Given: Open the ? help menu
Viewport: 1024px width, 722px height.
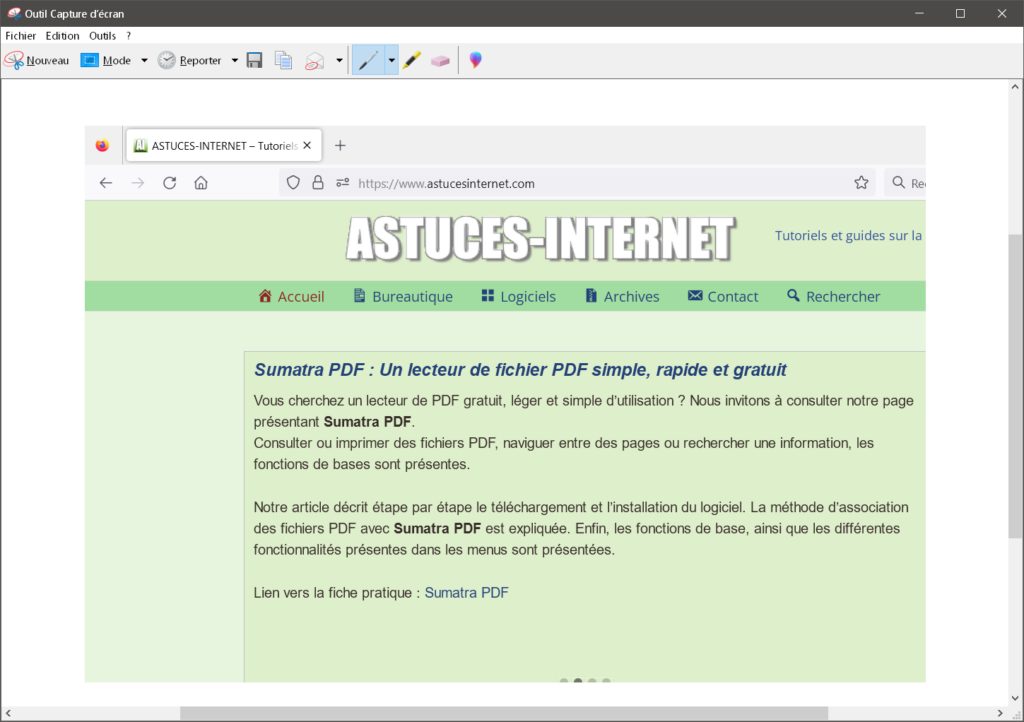Looking at the screenshot, I should 128,35.
